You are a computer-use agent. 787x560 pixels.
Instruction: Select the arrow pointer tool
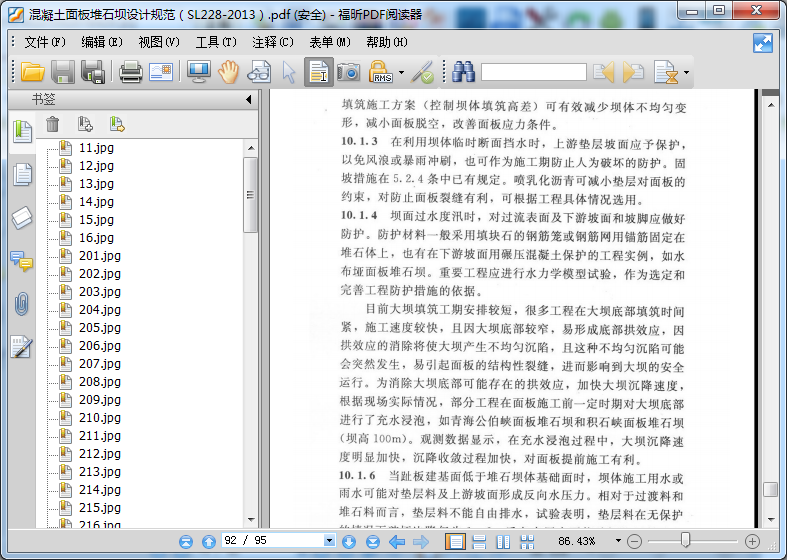tap(289, 72)
